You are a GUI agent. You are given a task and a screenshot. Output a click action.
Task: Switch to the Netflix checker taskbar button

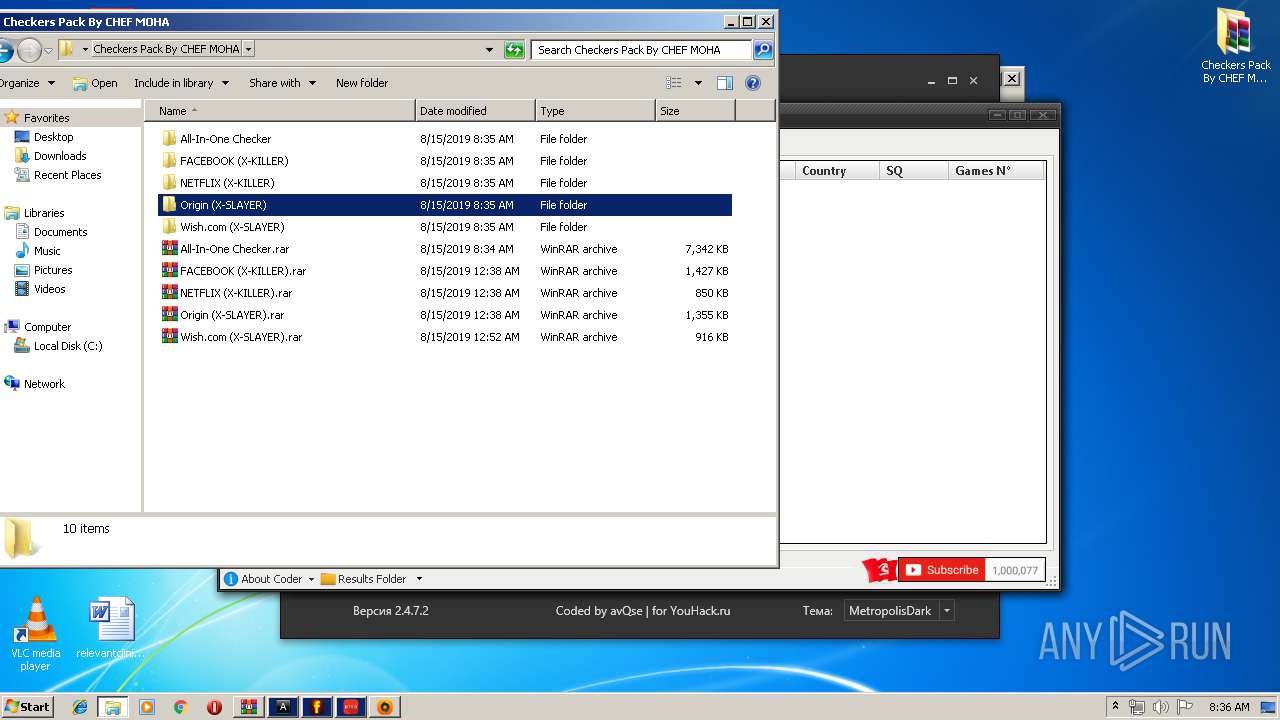351,707
